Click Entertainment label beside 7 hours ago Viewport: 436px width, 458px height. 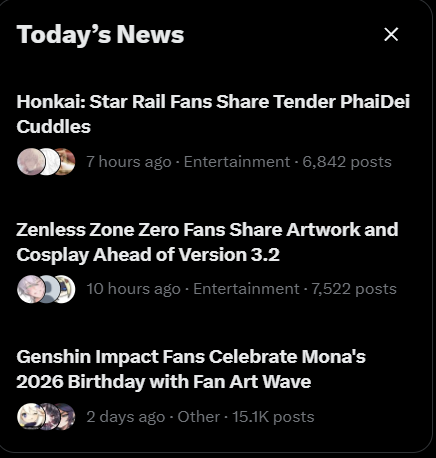[x=237, y=162]
